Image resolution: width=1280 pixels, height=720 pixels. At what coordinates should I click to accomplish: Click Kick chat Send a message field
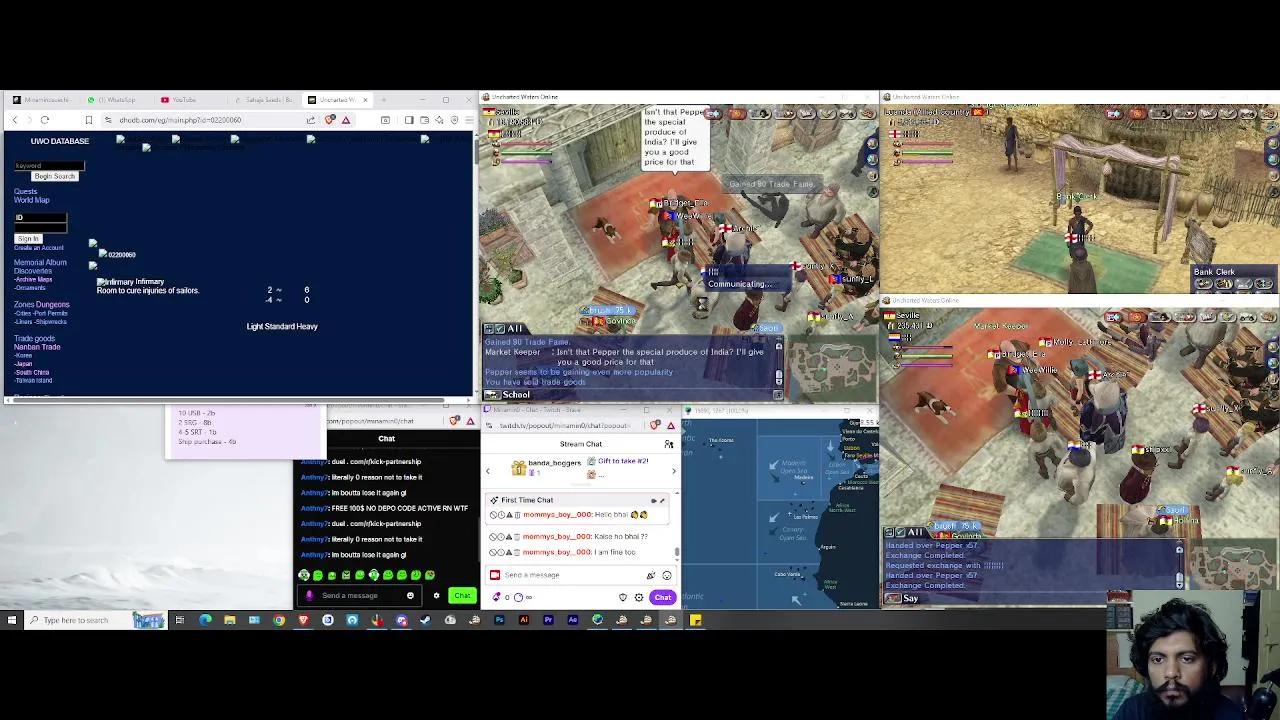pyautogui.click(x=360, y=596)
